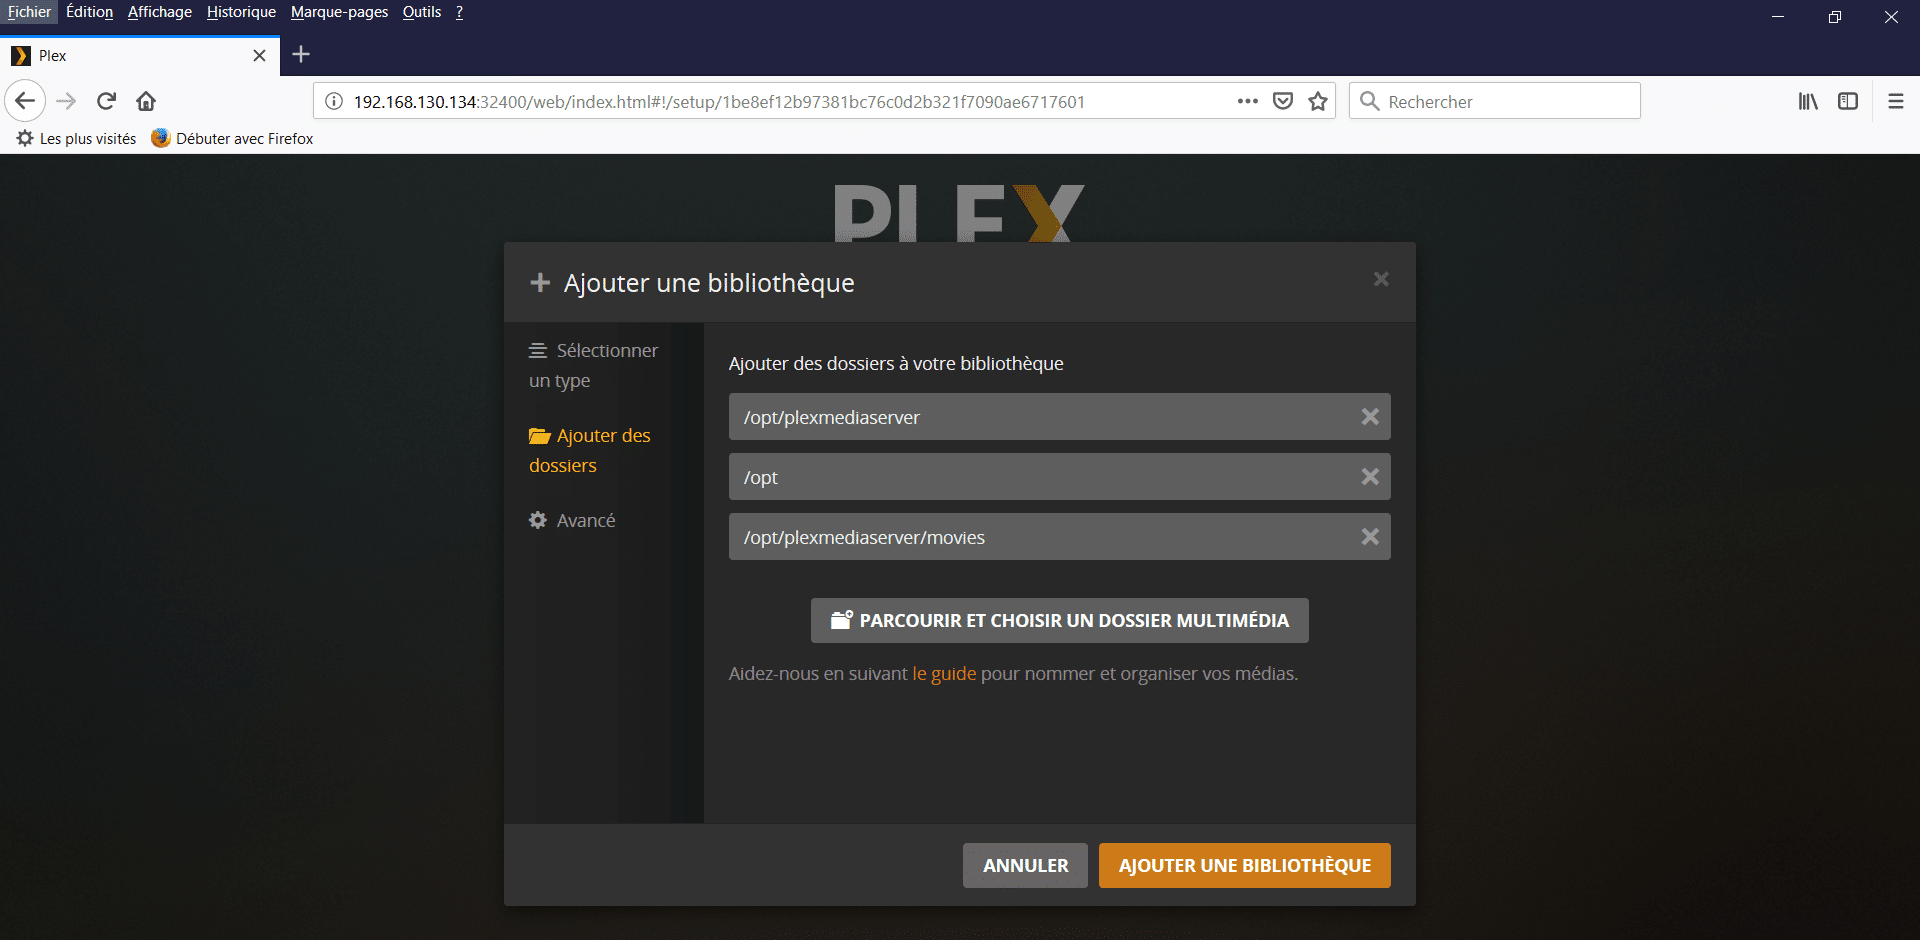This screenshot has height=940, width=1920.
Task: Switch to the Ajouter des dossiers step
Action: click(589, 450)
